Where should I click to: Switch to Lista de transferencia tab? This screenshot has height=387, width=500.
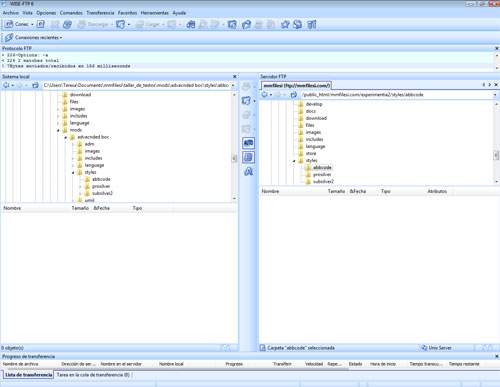point(29,375)
